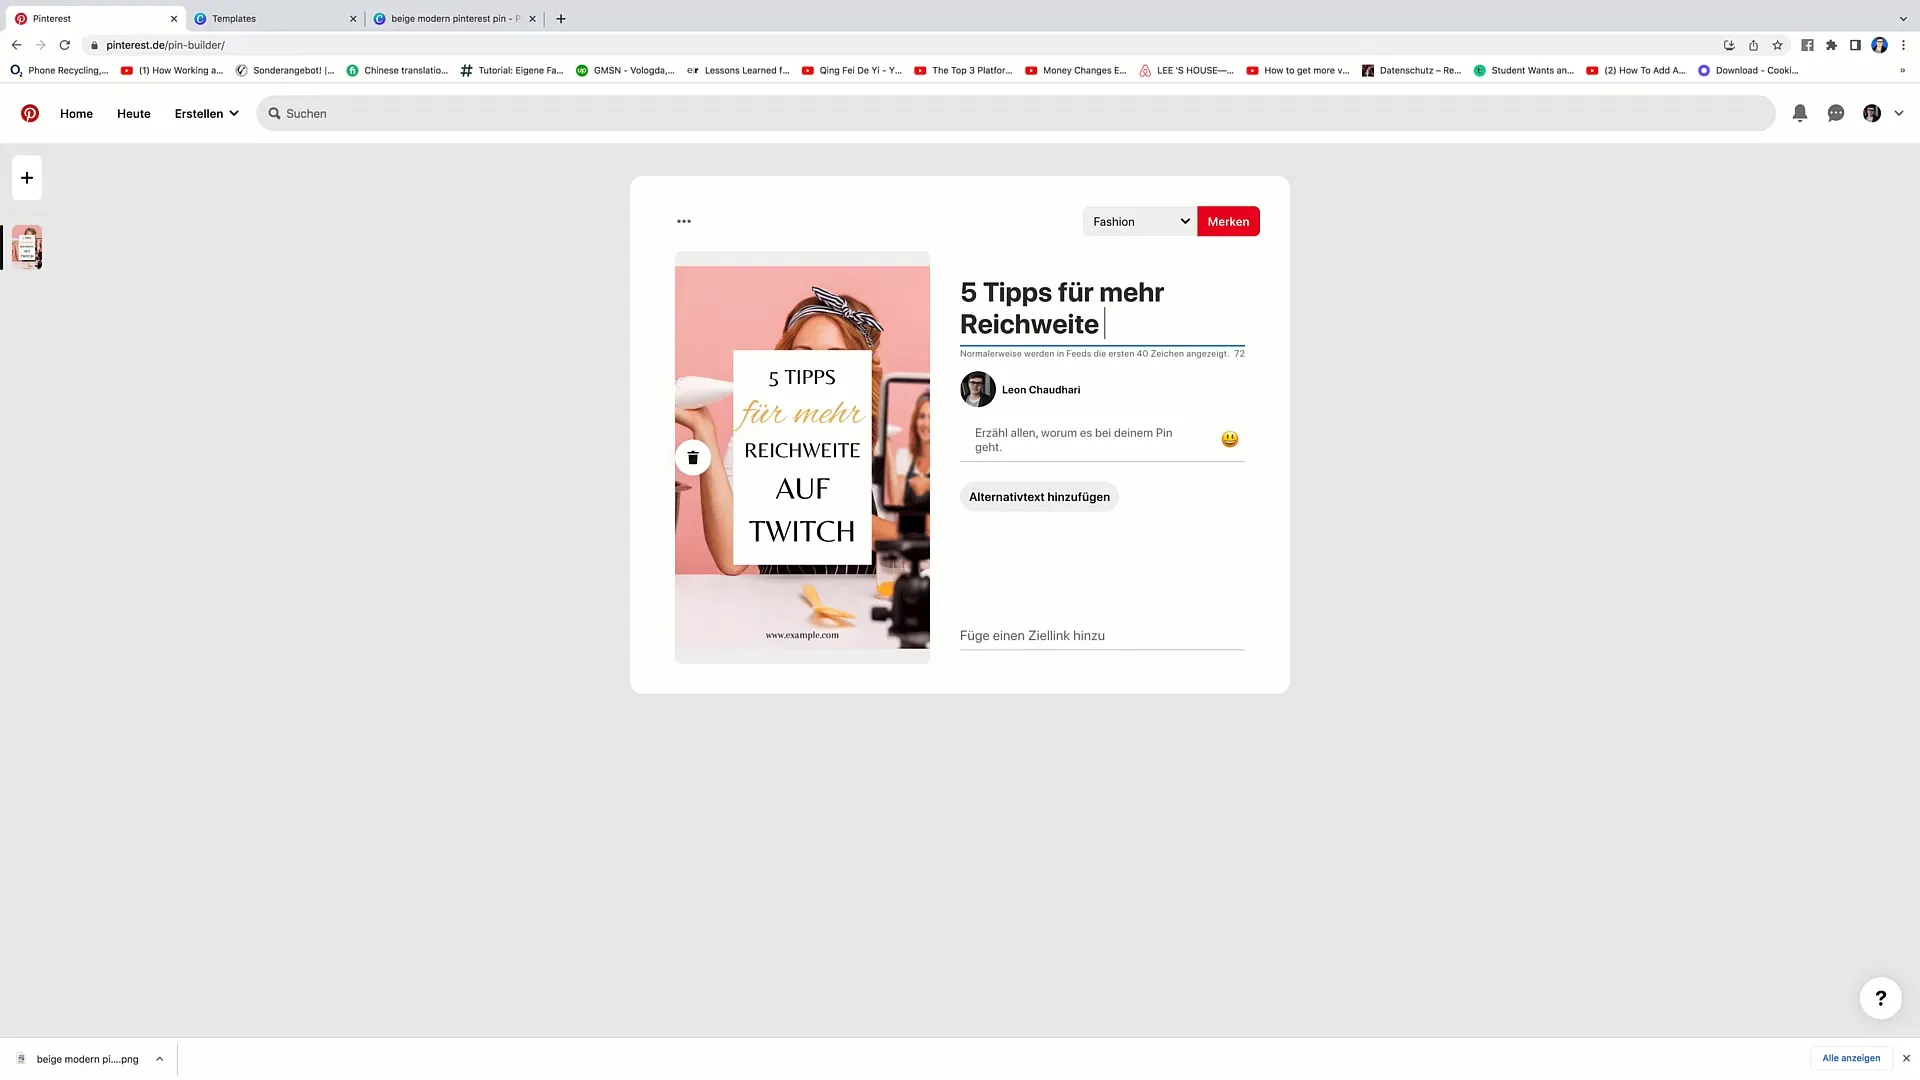The height and width of the screenshot is (1080, 1920).
Task: Open the emoji picker in the description field
Action: pyautogui.click(x=1230, y=439)
